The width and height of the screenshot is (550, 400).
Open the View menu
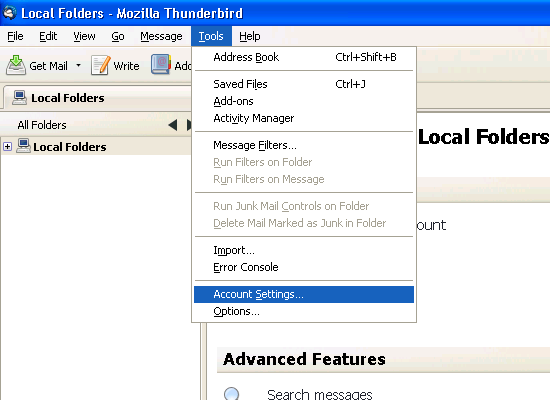click(84, 36)
